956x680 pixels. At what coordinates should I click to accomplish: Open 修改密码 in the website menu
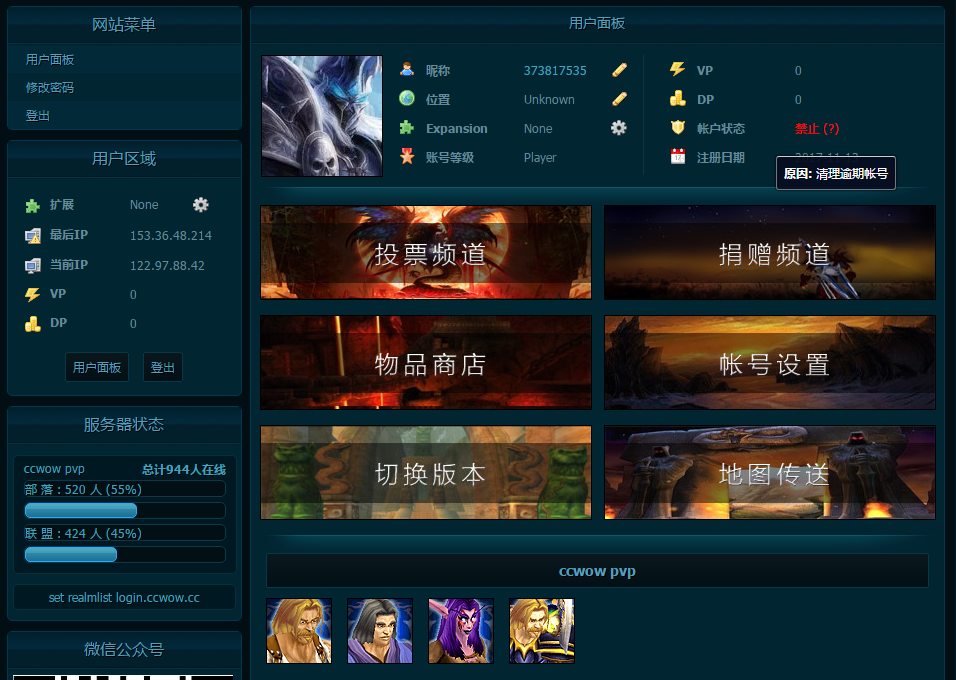click(50, 88)
